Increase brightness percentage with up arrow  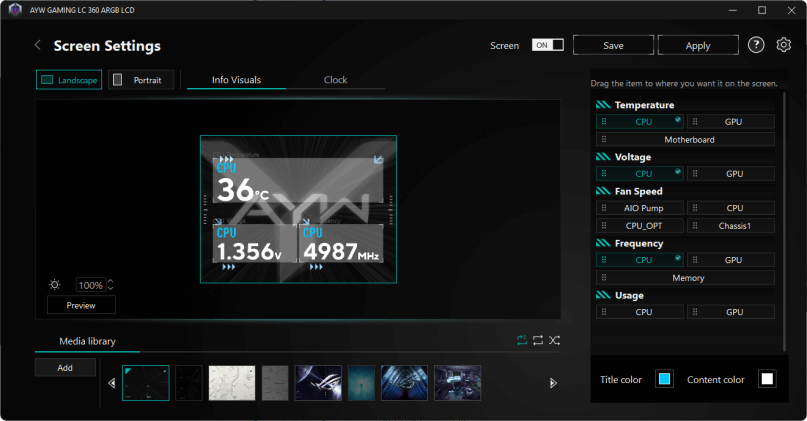110,282
